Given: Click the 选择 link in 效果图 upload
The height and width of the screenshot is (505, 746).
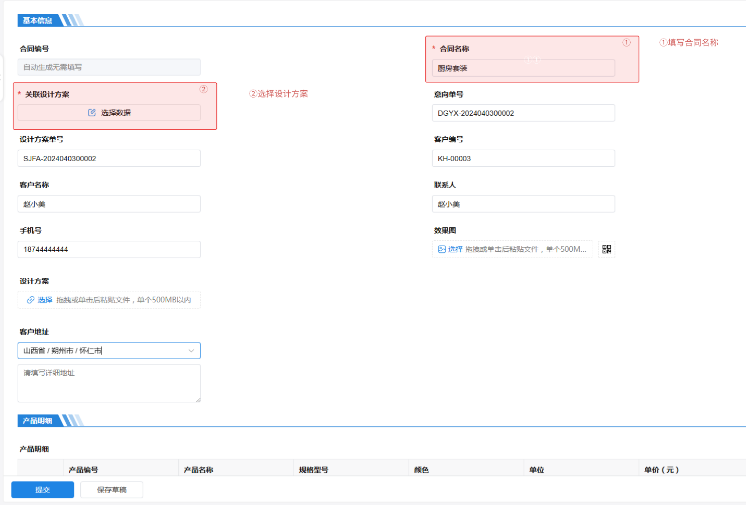Looking at the screenshot, I should [x=455, y=249].
